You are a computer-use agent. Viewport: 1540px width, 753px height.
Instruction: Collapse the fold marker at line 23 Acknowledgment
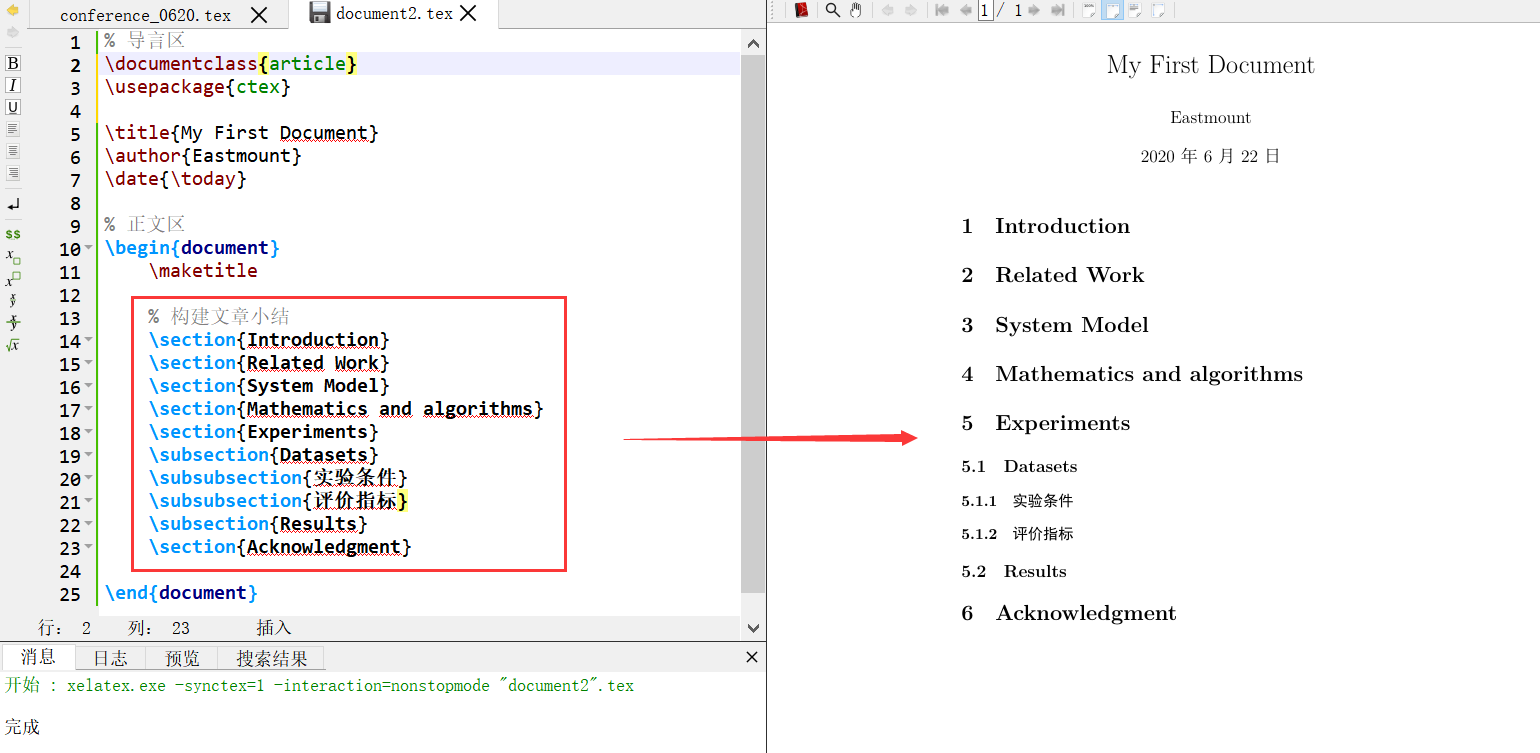pyautogui.click(x=89, y=548)
